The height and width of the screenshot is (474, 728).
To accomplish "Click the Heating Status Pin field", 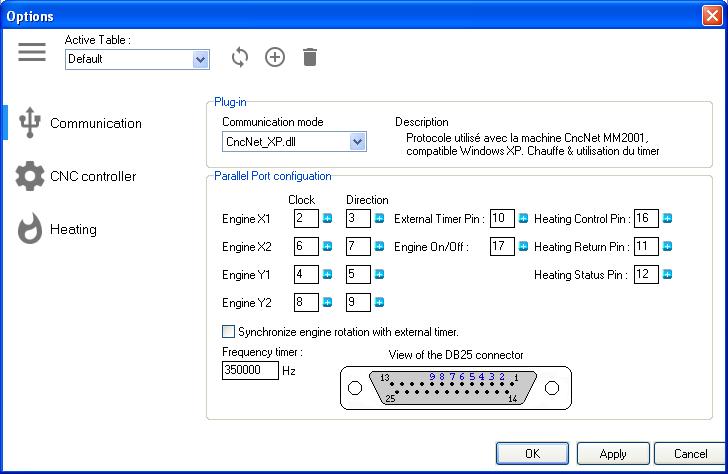I will click(646, 274).
